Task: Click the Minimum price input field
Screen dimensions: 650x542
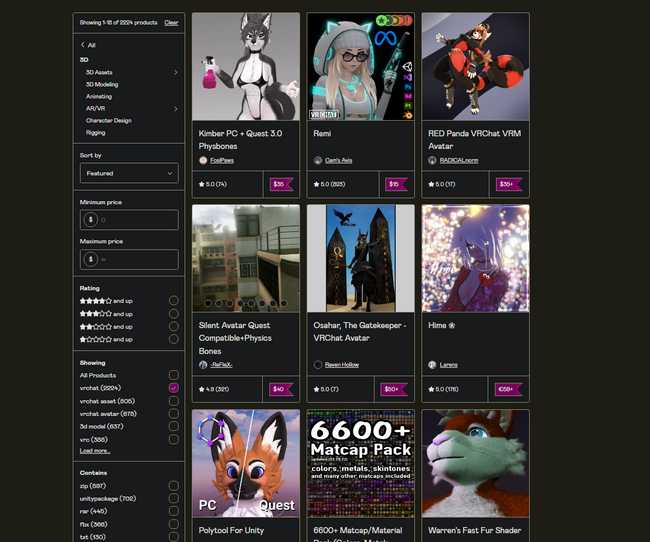Action: point(129,219)
